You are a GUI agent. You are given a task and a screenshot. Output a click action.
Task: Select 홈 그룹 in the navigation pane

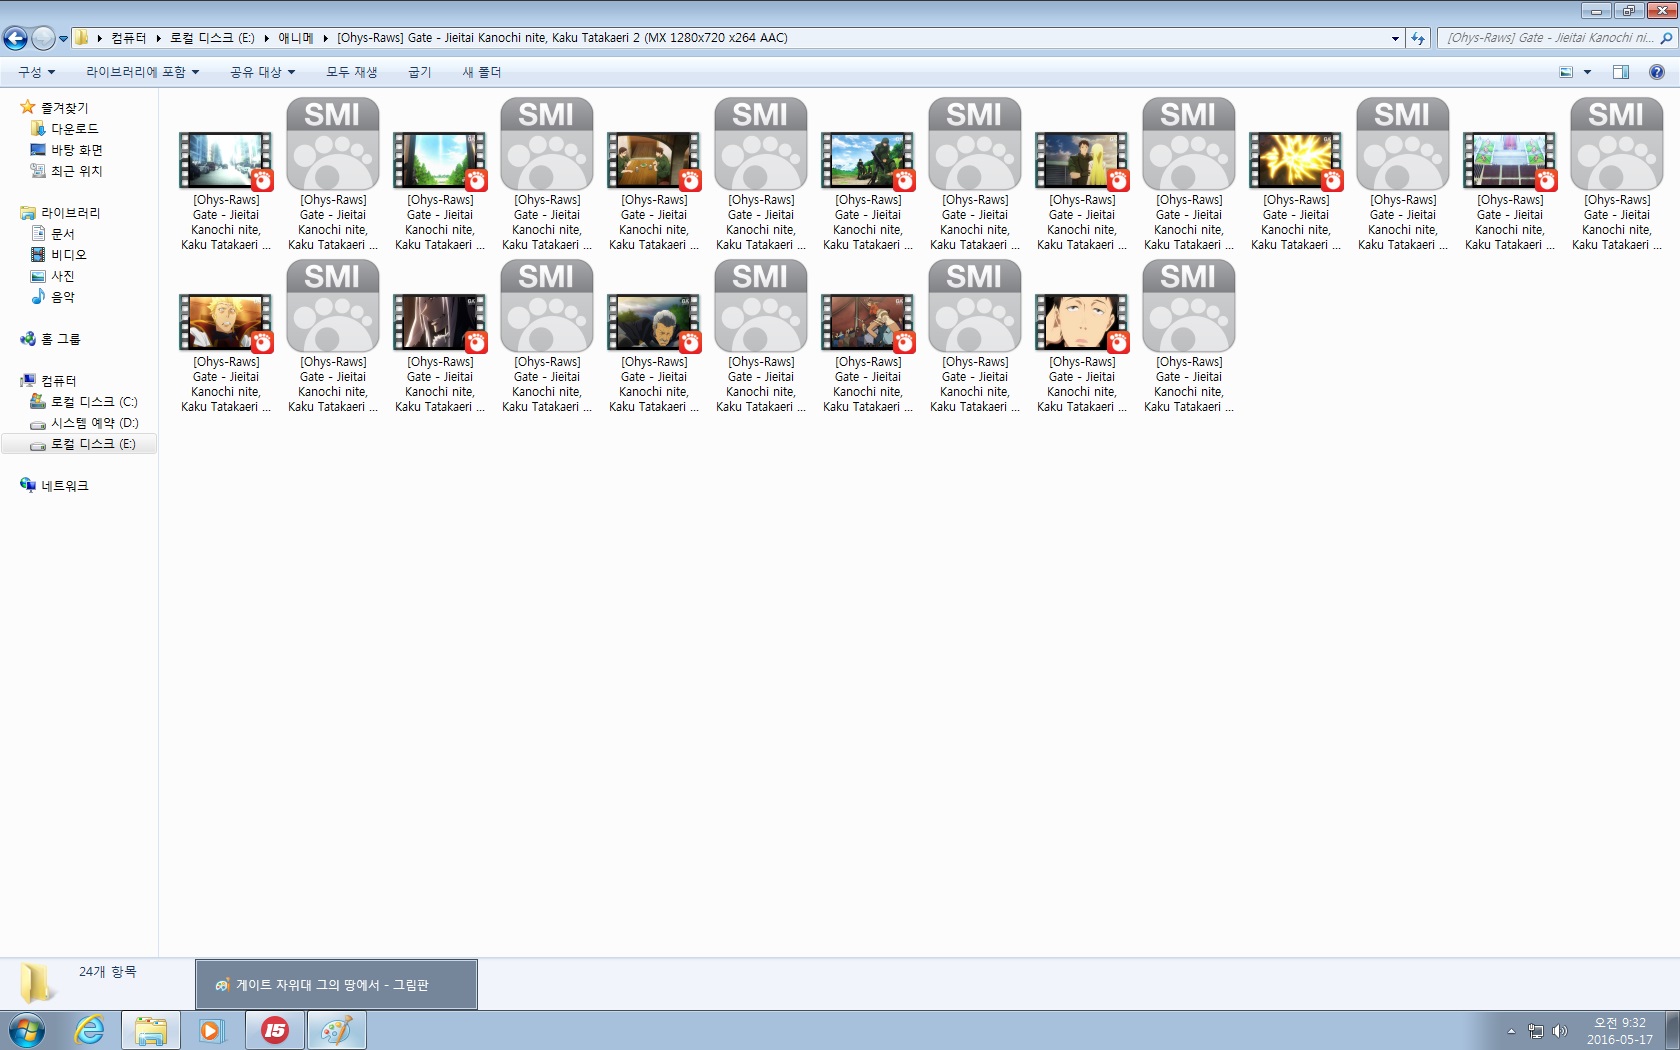tap(60, 338)
